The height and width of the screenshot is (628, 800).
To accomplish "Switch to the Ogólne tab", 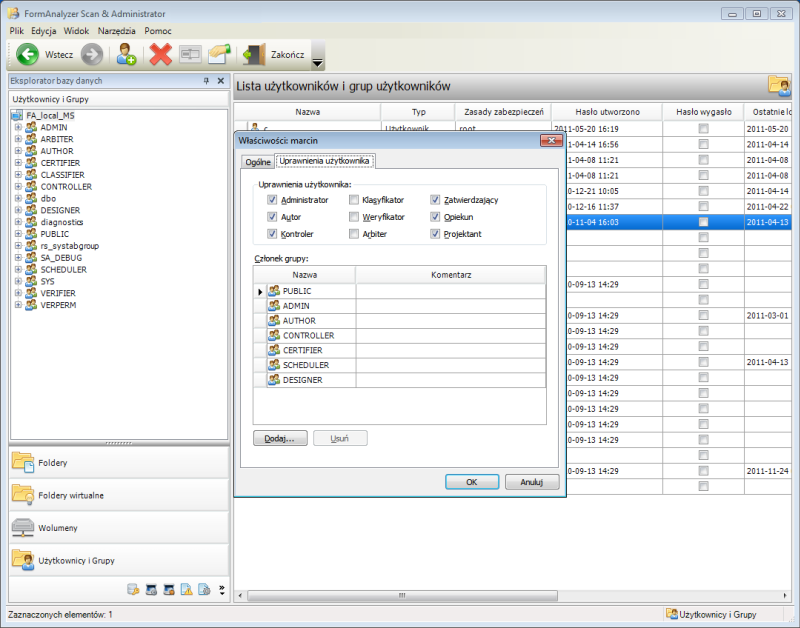I will pos(258,161).
